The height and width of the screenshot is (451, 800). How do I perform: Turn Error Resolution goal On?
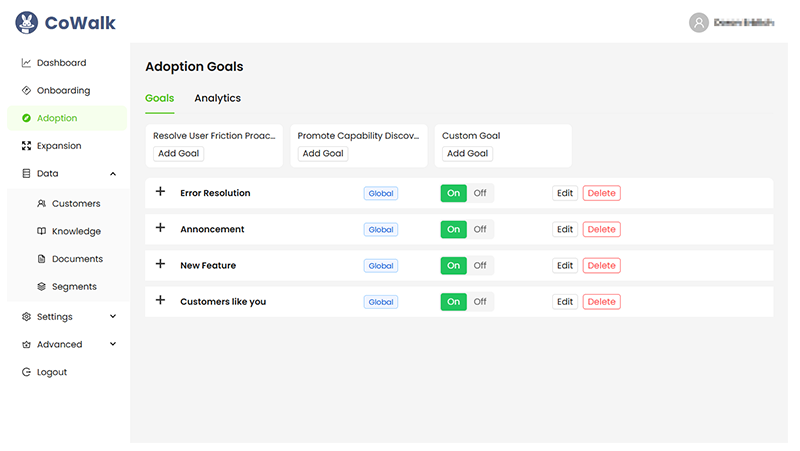click(454, 193)
